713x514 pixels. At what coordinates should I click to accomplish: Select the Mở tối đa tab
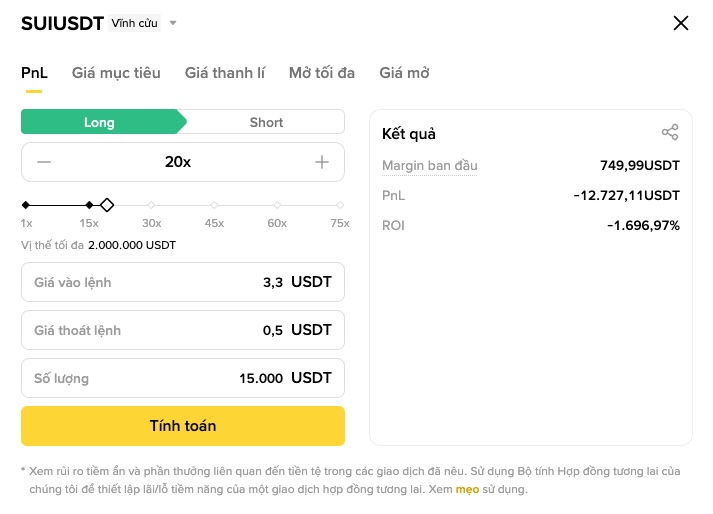[322, 73]
